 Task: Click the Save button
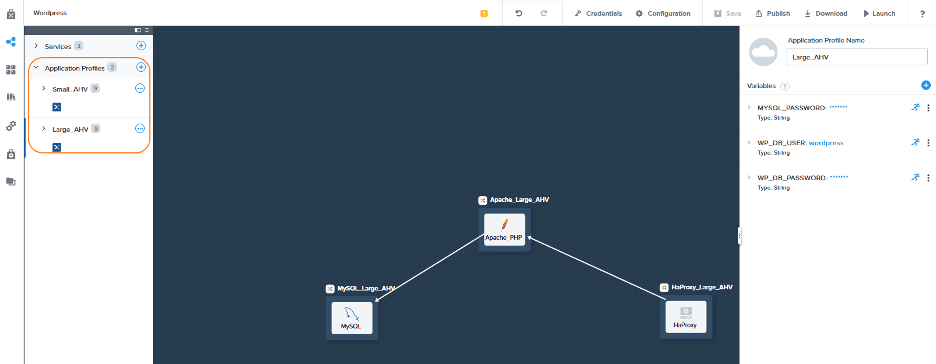[727, 13]
